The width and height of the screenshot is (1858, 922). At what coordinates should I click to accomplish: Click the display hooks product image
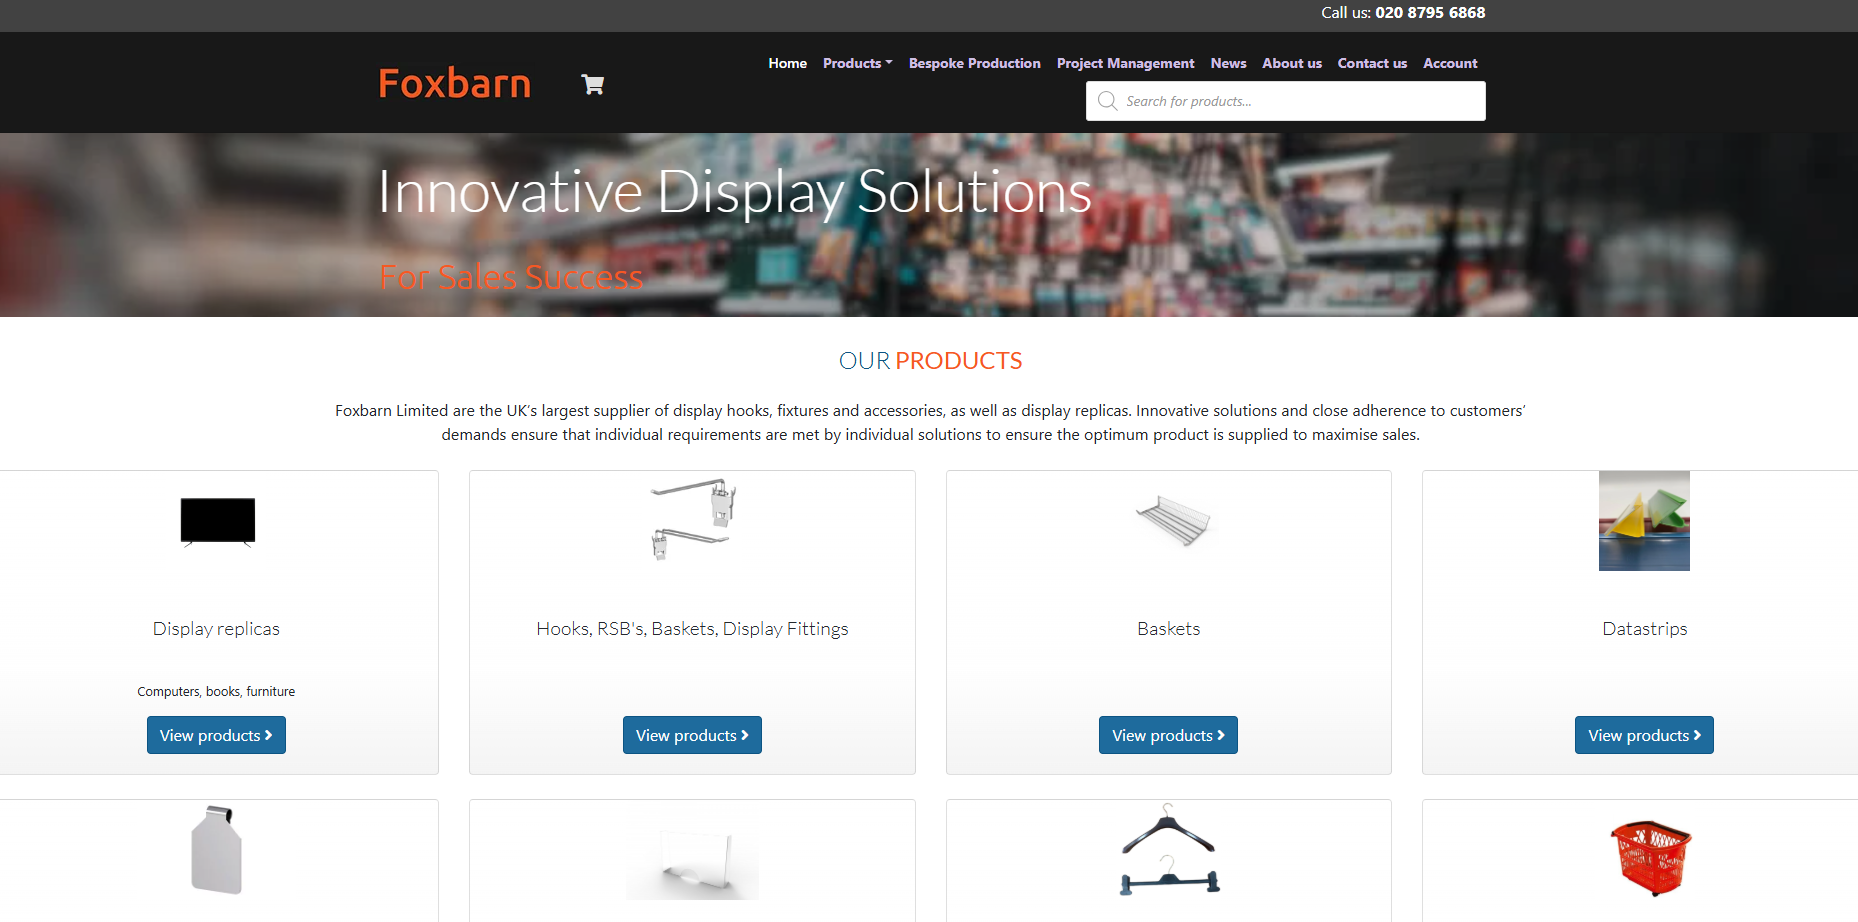692,518
